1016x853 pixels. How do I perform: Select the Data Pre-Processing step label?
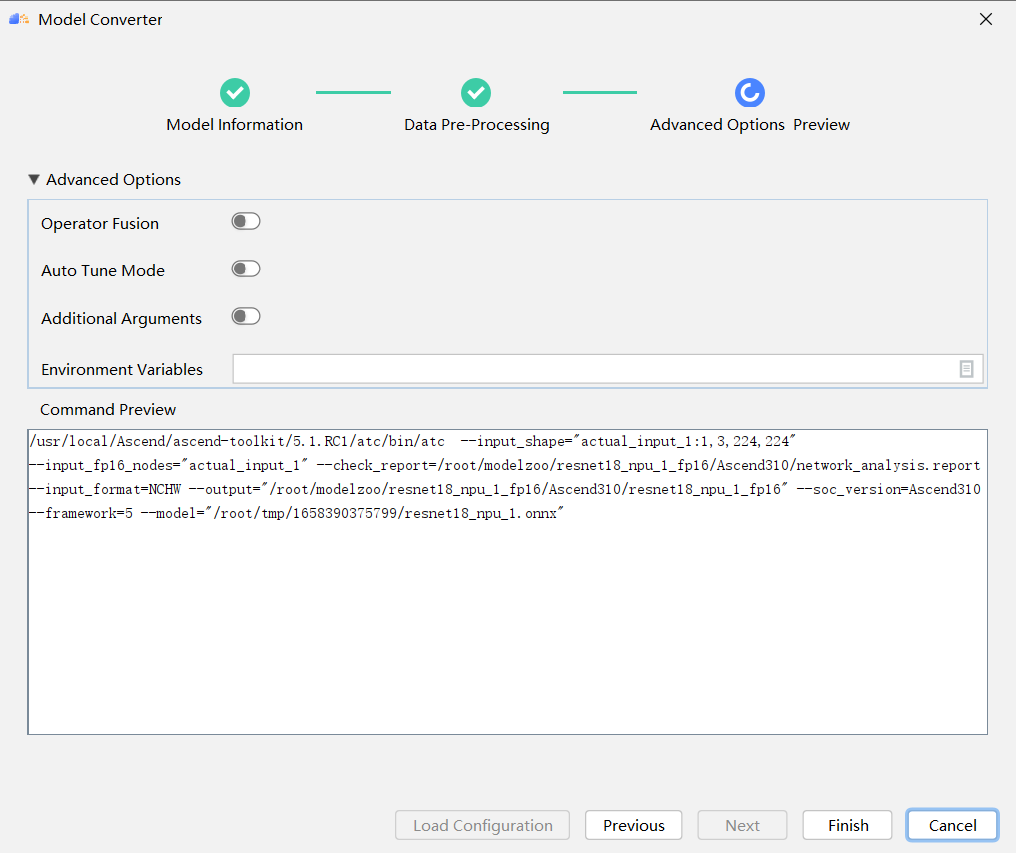coord(477,124)
